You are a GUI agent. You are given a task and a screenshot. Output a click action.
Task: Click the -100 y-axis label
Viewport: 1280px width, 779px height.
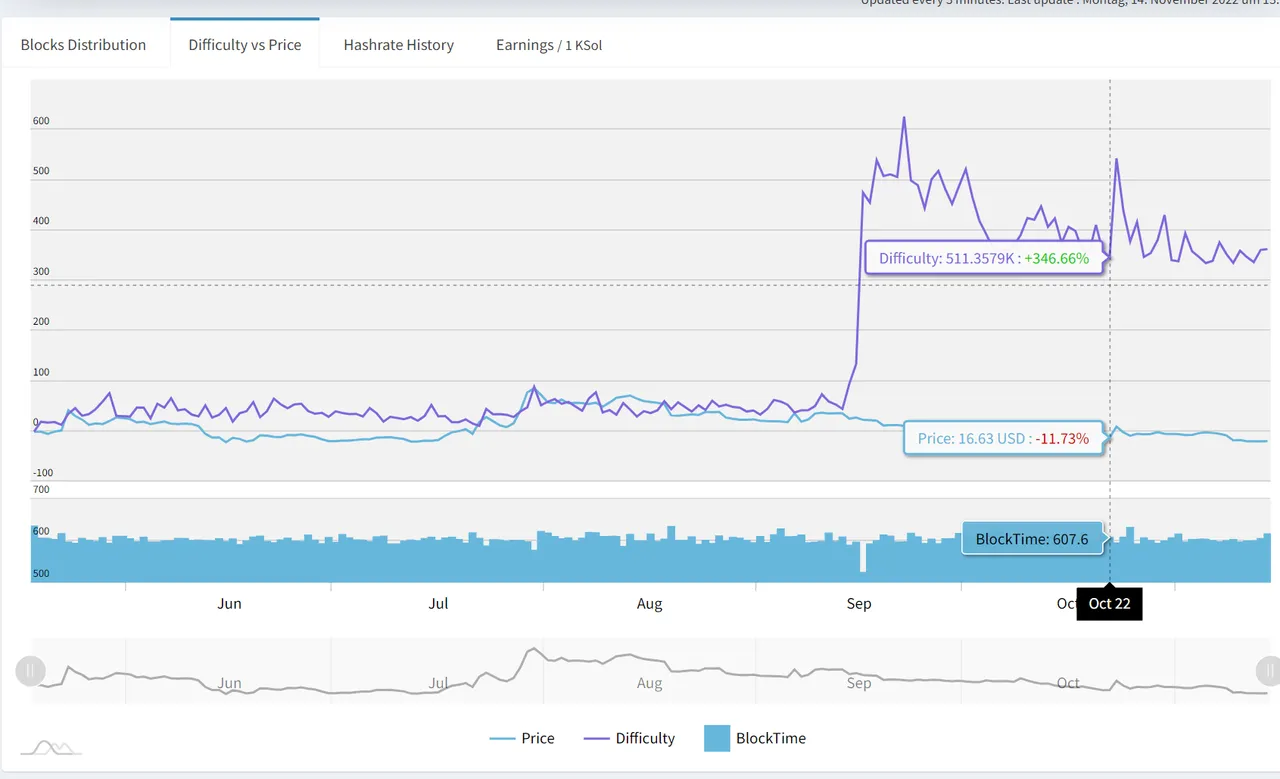pos(43,473)
